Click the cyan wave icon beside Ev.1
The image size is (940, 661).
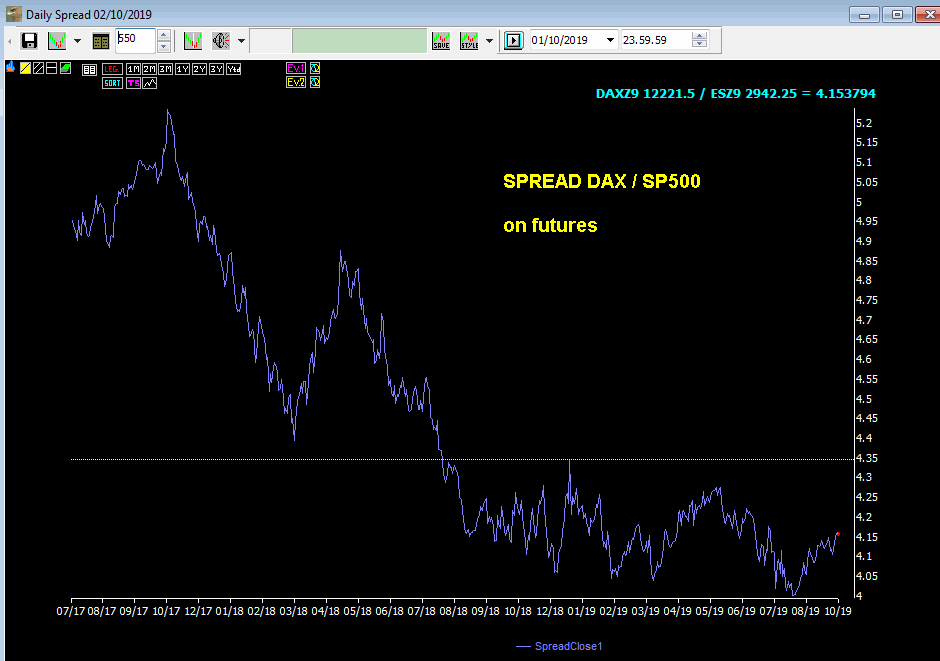[x=315, y=68]
